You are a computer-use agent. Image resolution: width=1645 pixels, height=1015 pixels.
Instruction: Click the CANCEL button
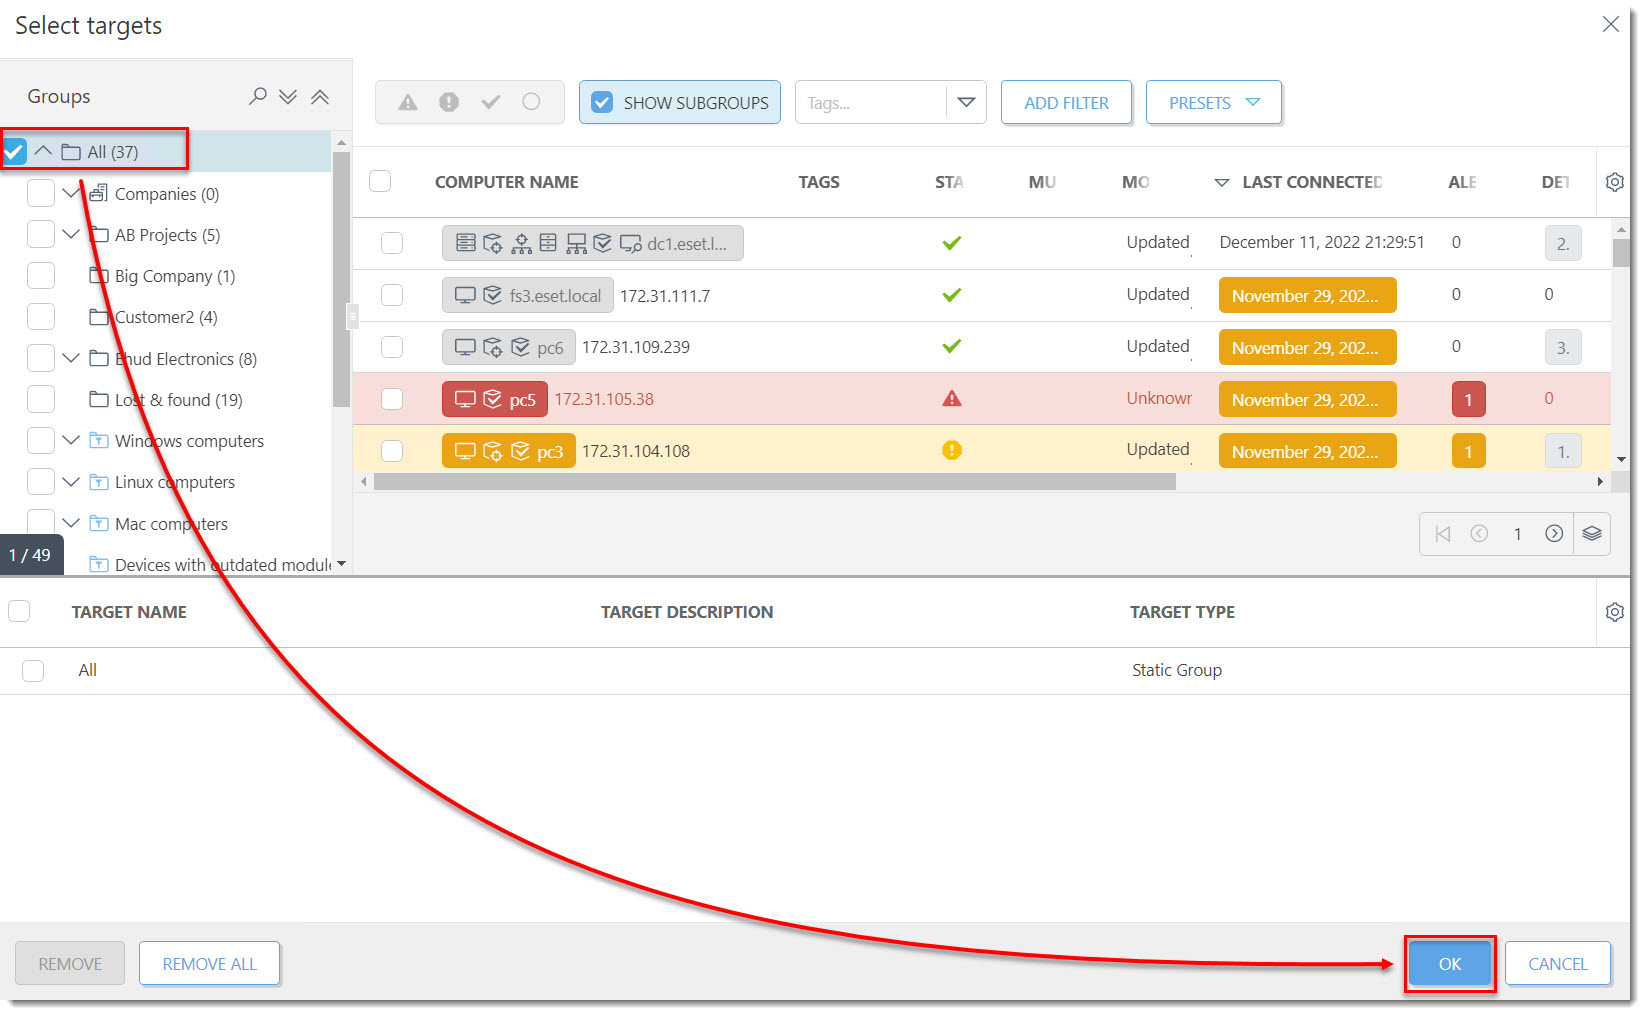1557,964
